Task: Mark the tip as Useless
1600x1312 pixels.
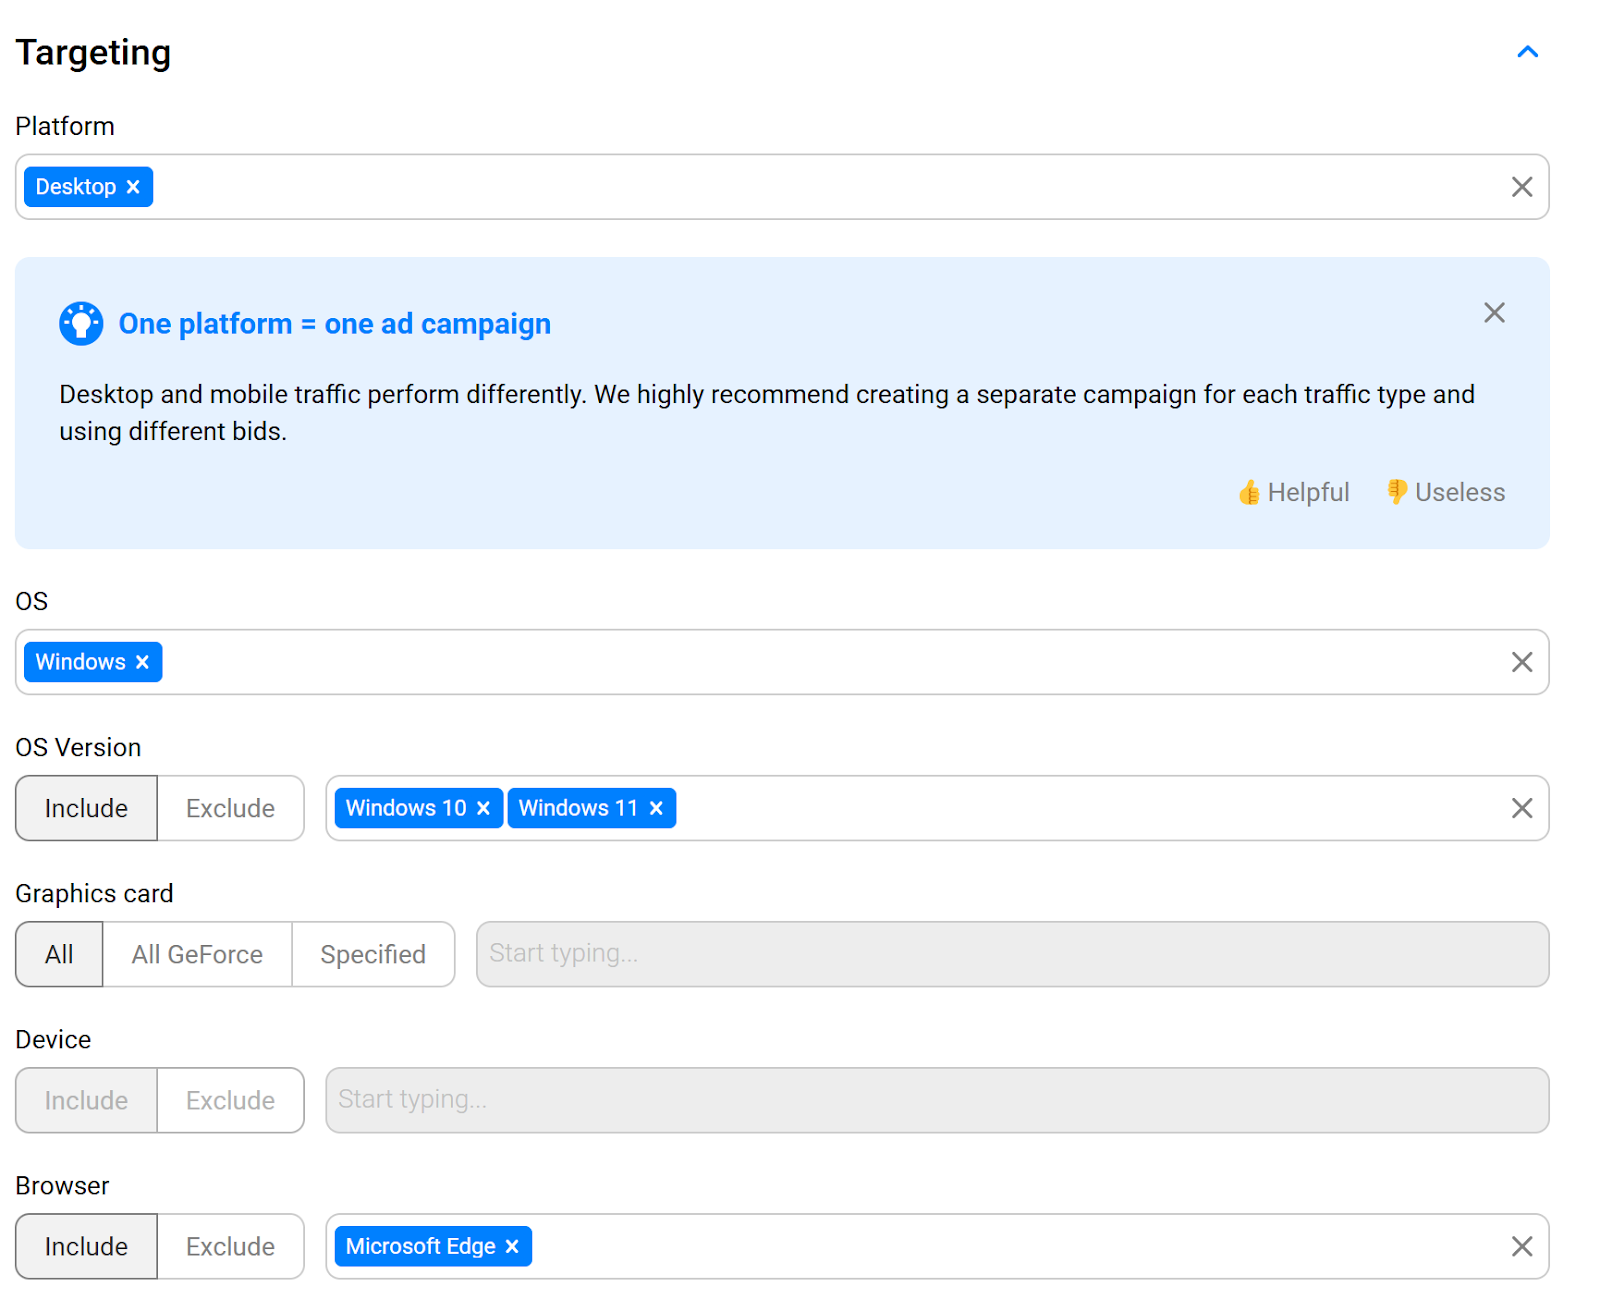Action: click(x=1445, y=492)
